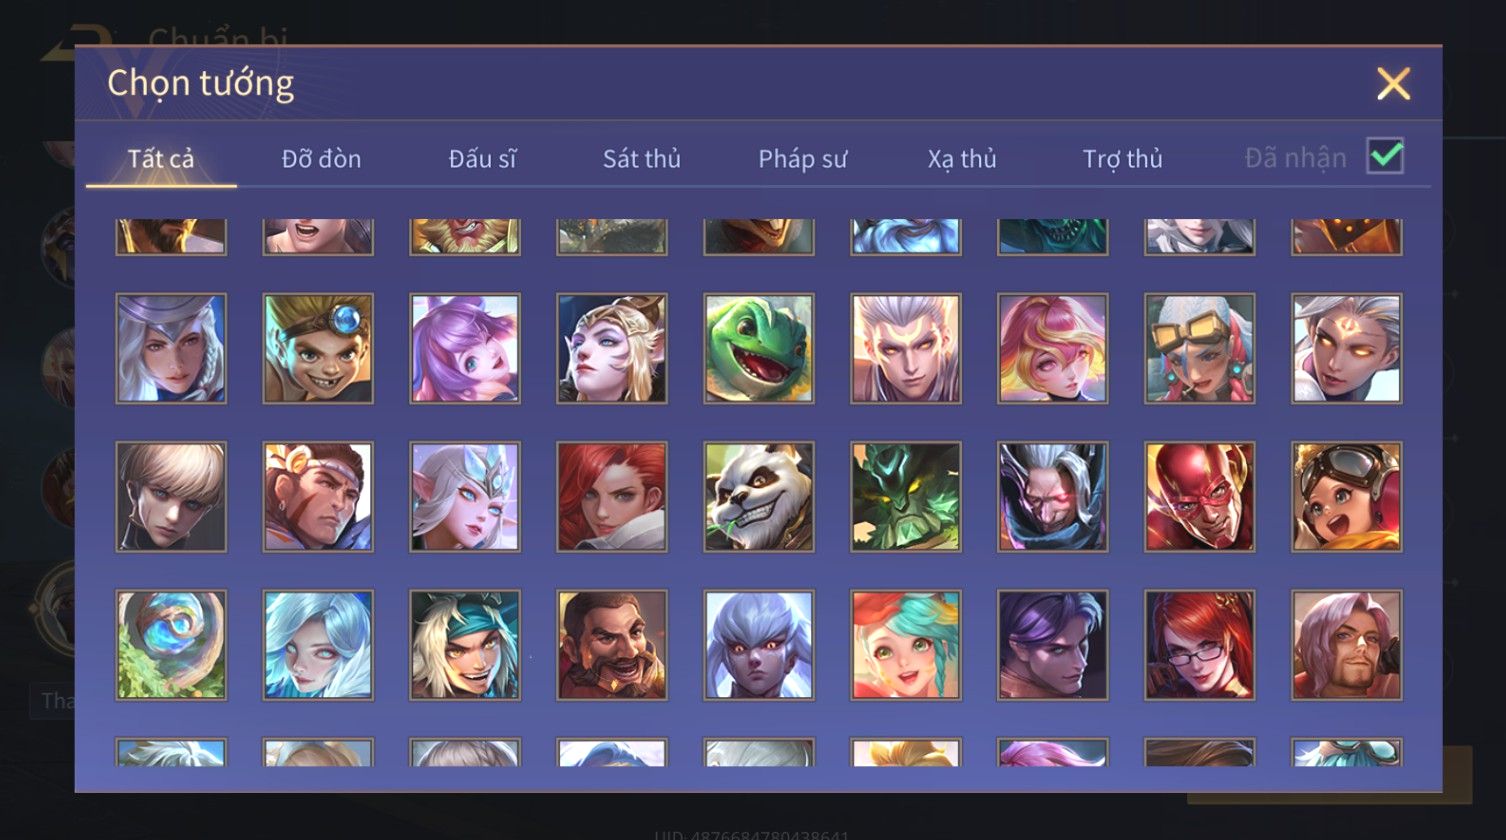Choose the green tree monster hero portrait

(906, 497)
